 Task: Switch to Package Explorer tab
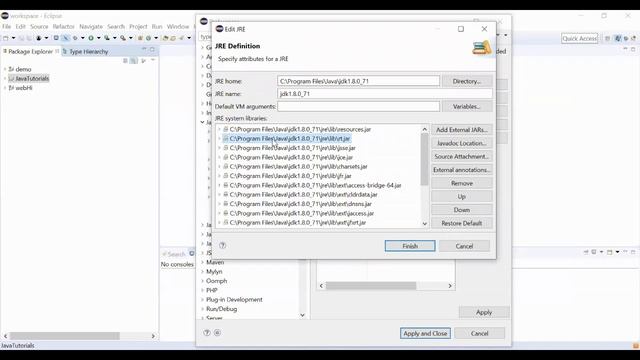pos(30,51)
